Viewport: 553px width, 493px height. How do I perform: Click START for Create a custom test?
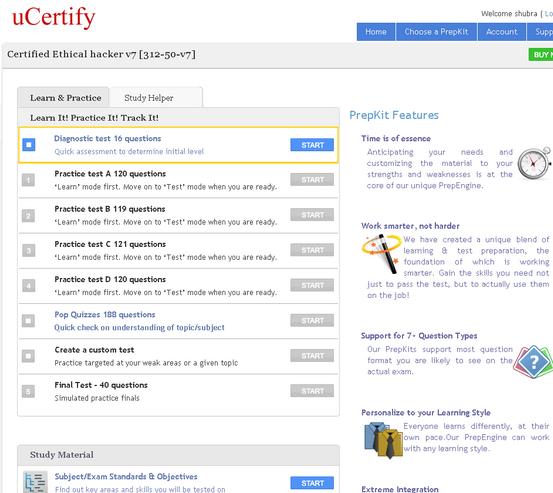tap(312, 356)
